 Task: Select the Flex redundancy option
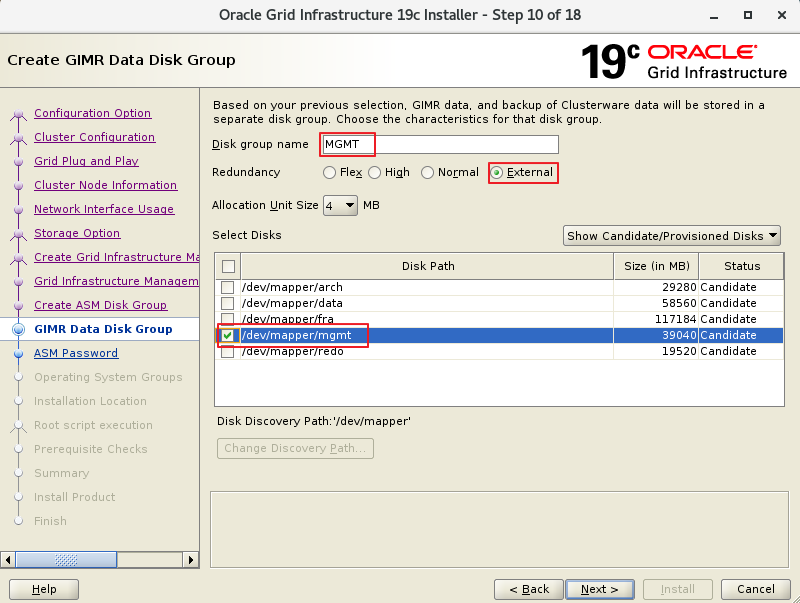point(330,173)
